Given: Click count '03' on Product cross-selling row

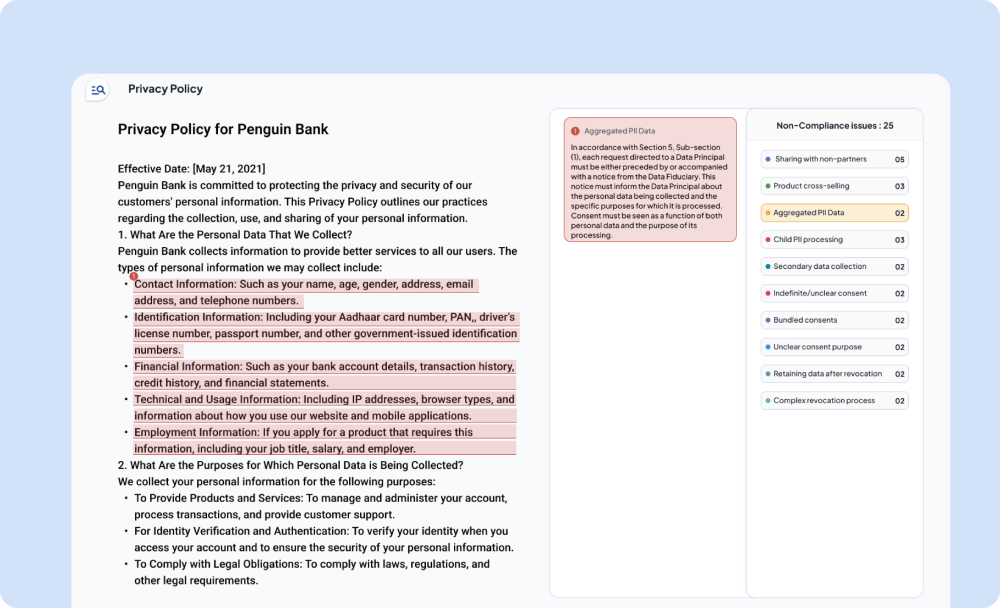Looking at the screenshot, I should [x=899, y=186].
